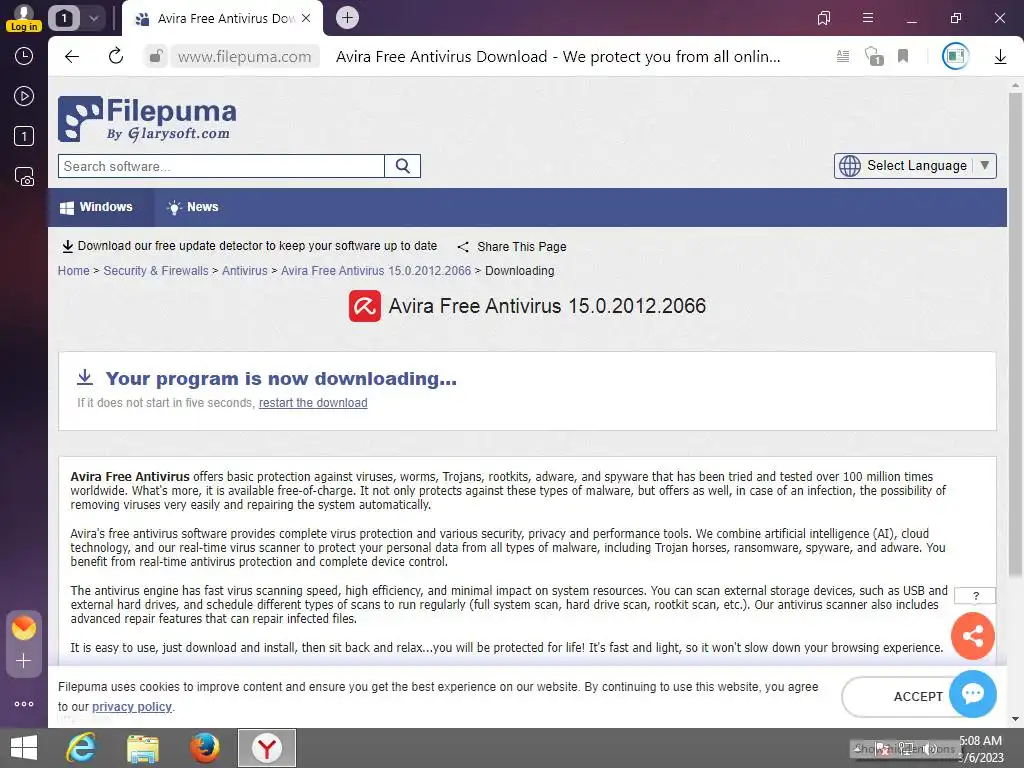Click the circular extension icon in toolbar
Image resolution: width=1024 pixels, height=768 pixels.
click(x=955, y=56)
